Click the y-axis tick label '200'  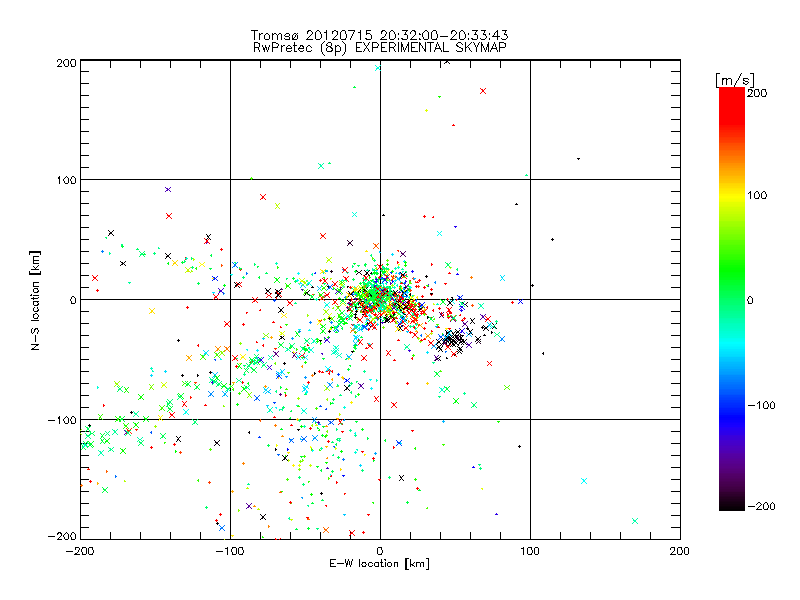[66, 63]
